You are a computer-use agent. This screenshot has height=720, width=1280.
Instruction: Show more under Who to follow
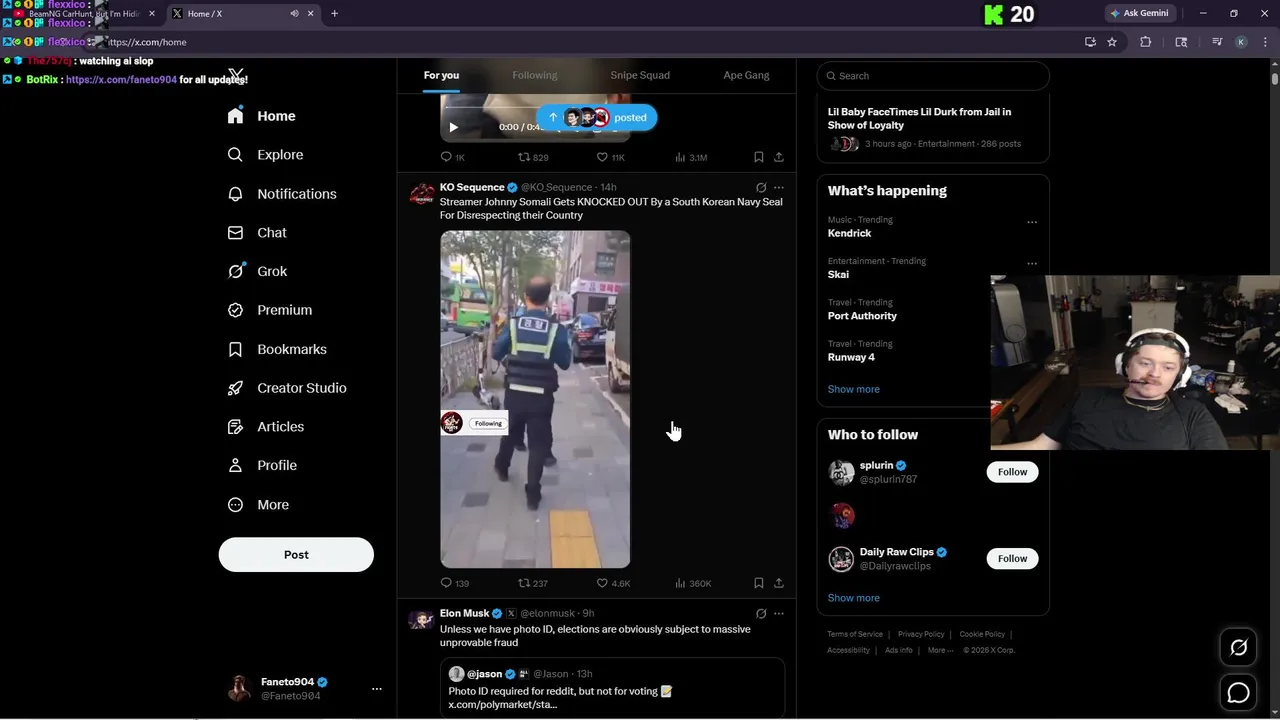coord(853,598)
